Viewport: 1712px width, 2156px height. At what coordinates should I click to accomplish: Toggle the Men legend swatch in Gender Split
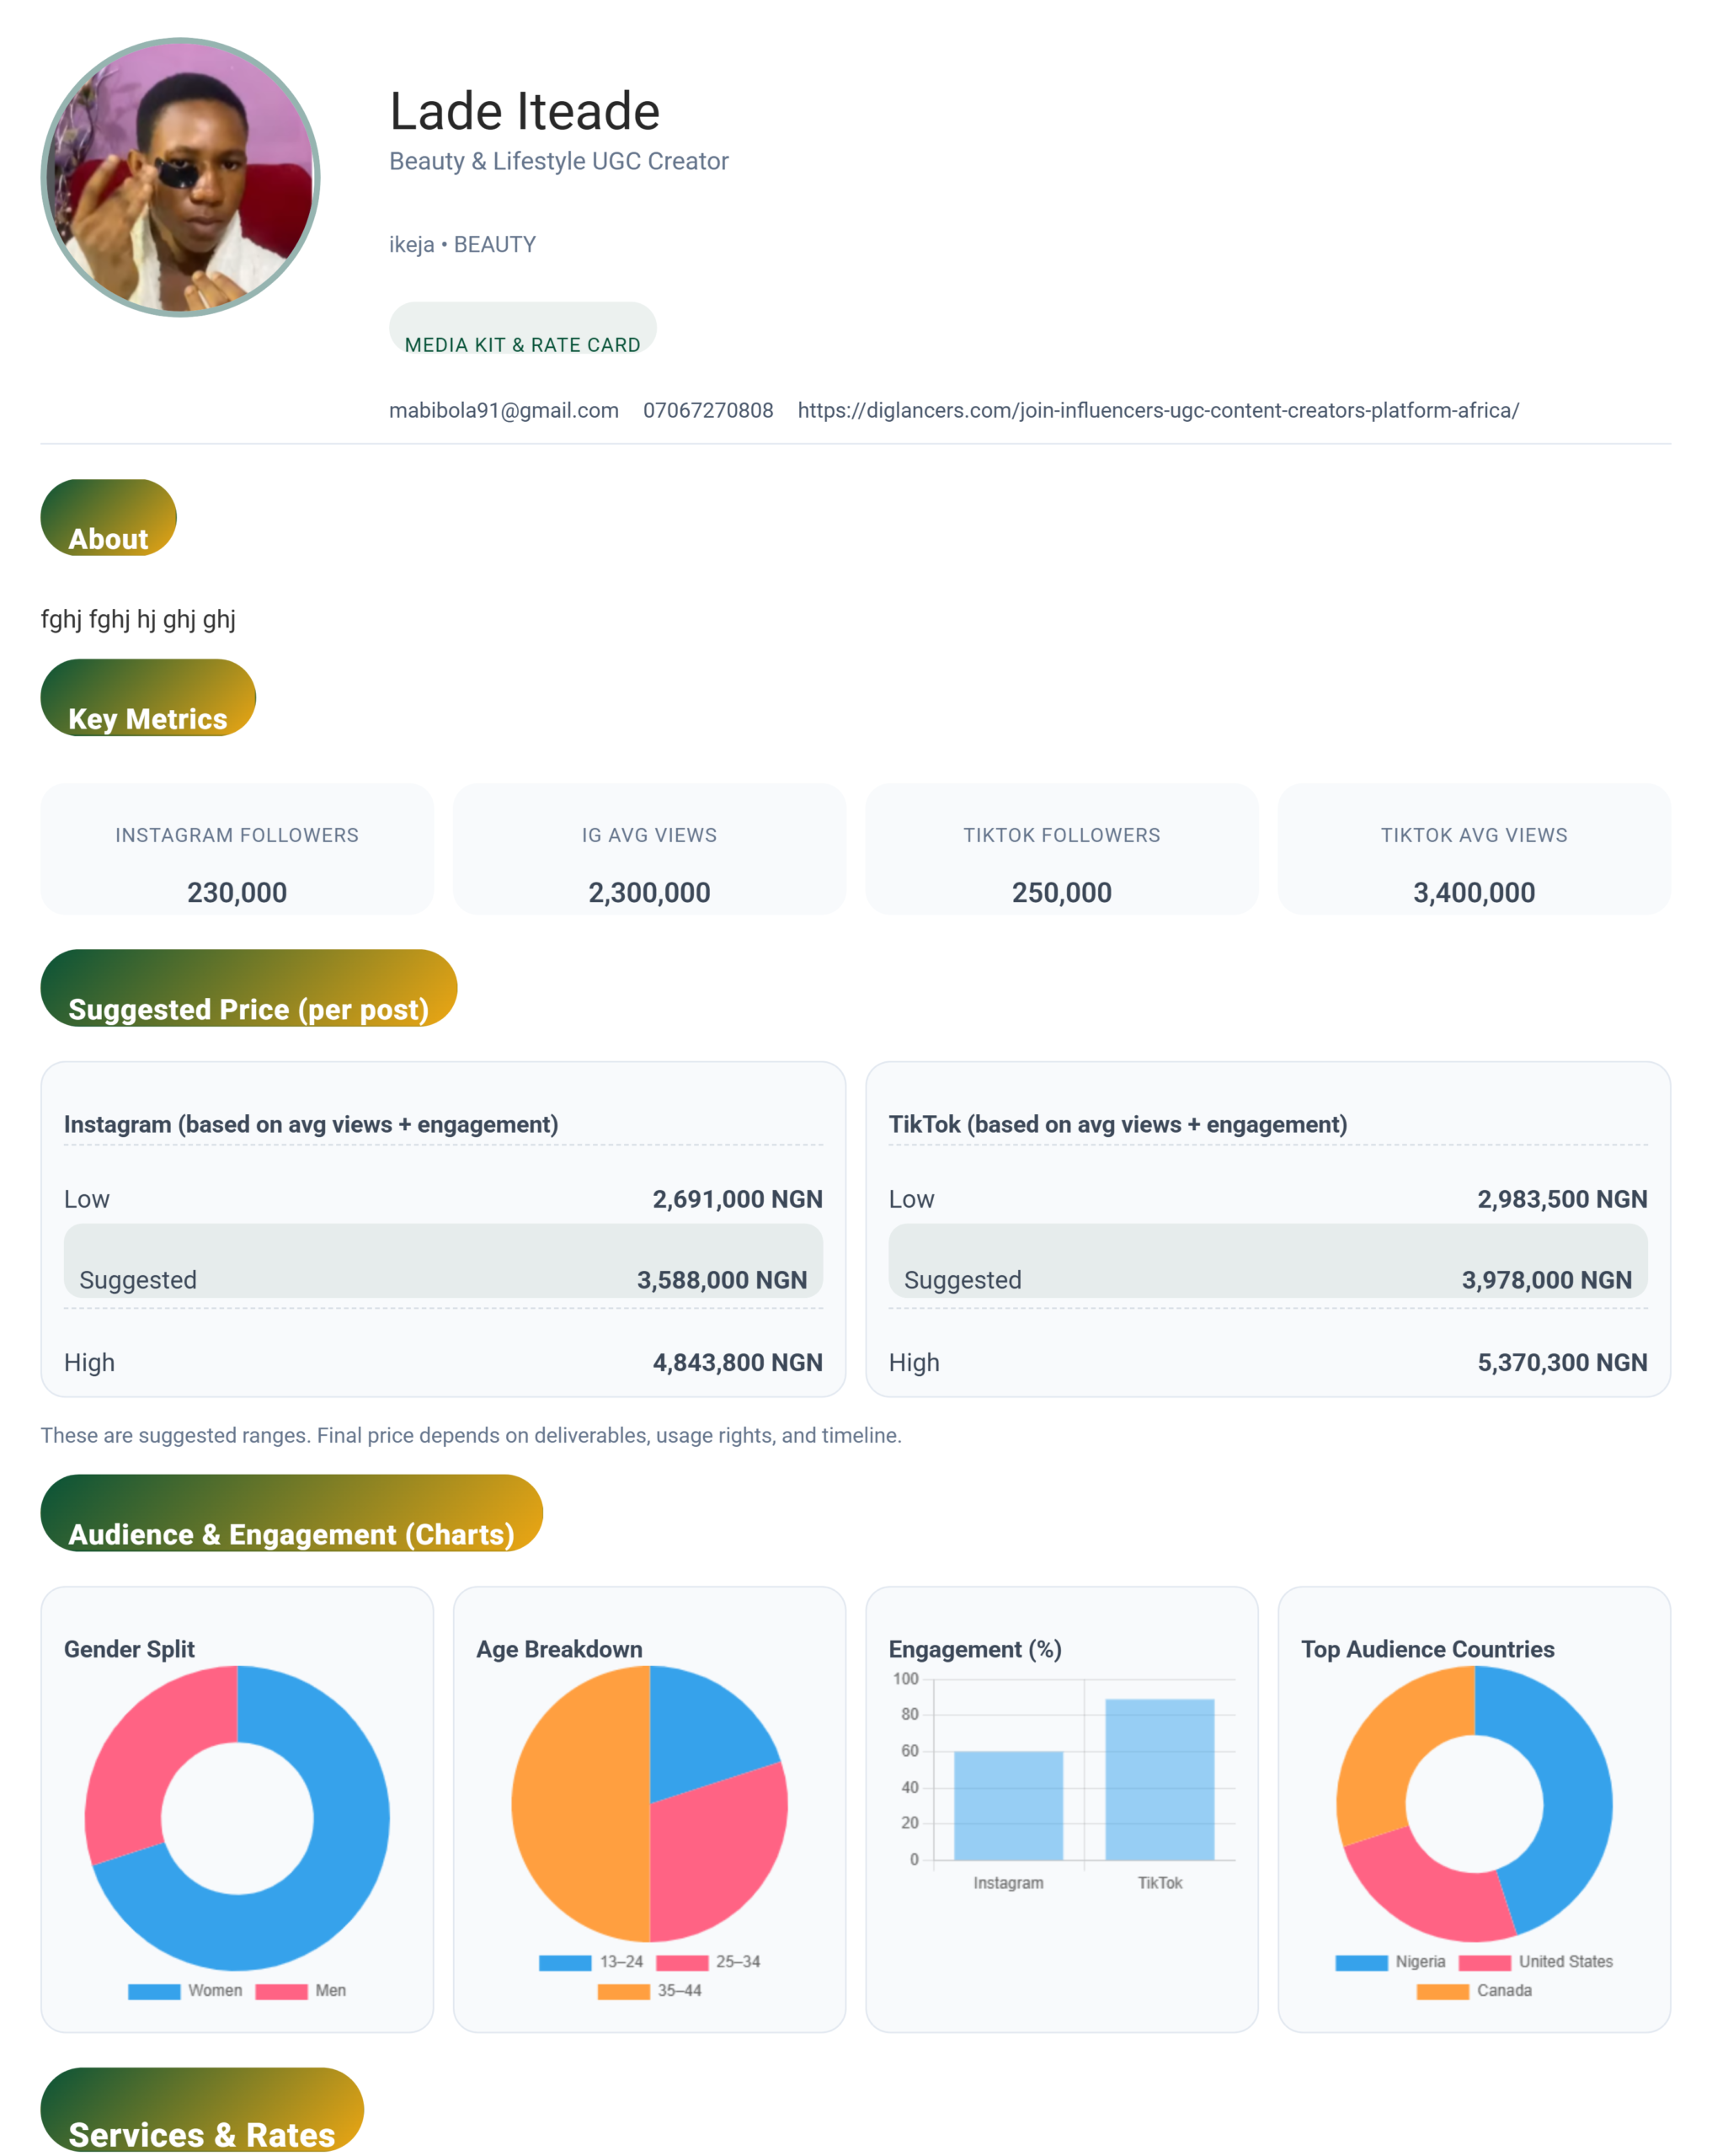coord(281,1991)
